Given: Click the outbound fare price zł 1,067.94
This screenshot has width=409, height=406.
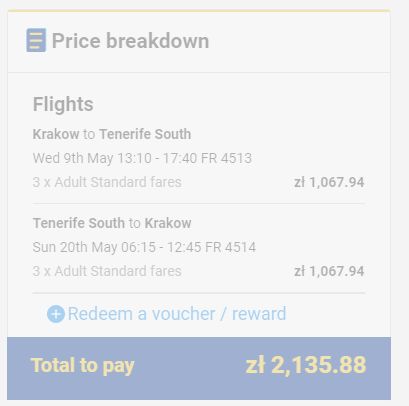Looking at the screenshot, I should pos(329,182).
